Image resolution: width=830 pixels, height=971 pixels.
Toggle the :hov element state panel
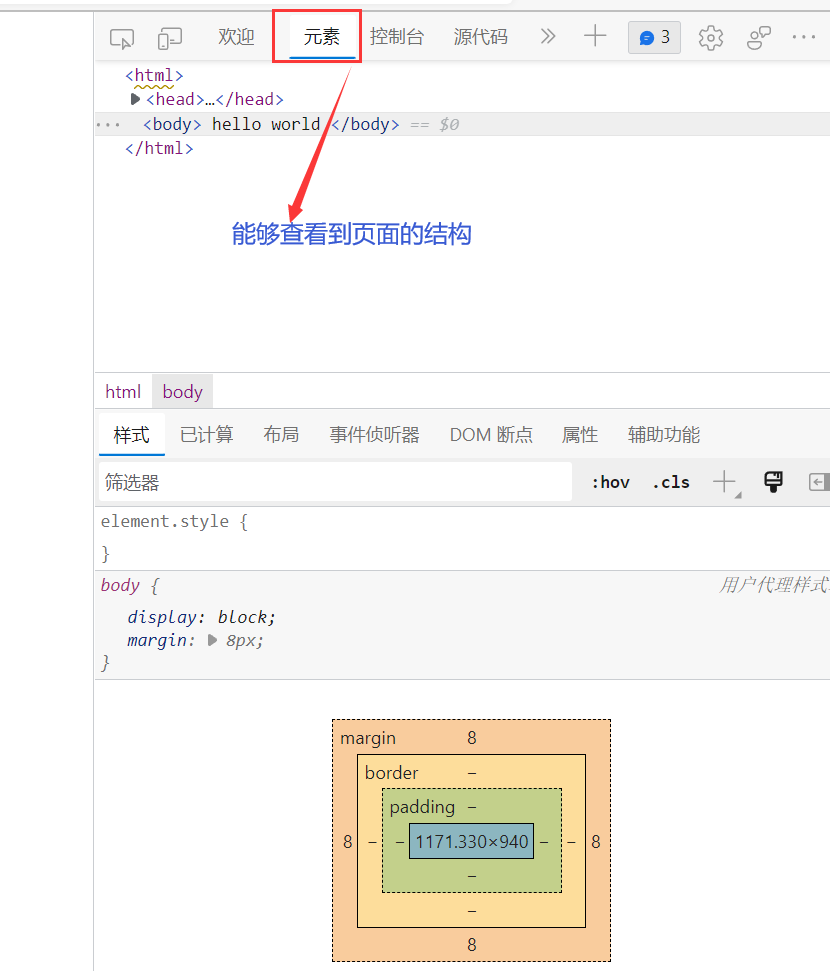pyautogui.click(x=610, y=482)
